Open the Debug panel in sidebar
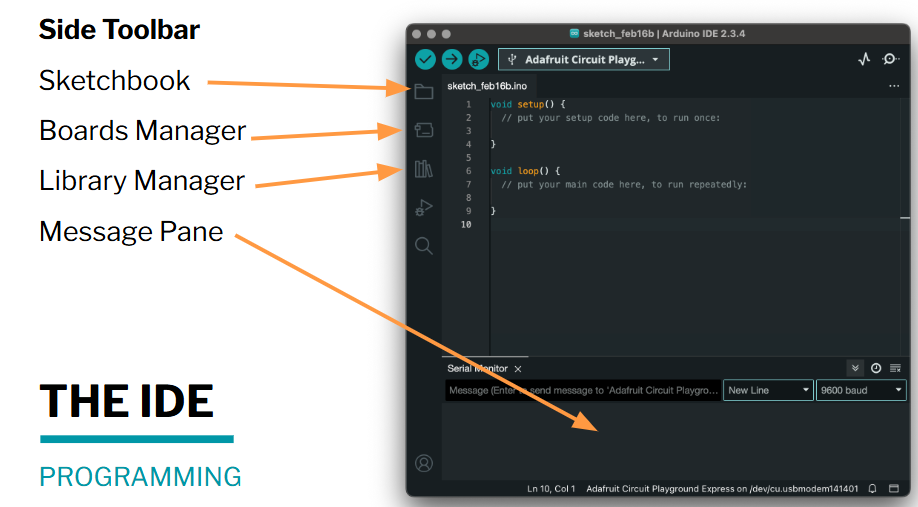 (x=424, y=208)
